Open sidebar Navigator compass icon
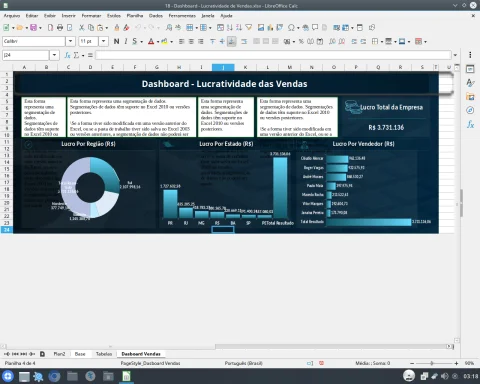Screen dimensions: 480x384 (470, 110)
